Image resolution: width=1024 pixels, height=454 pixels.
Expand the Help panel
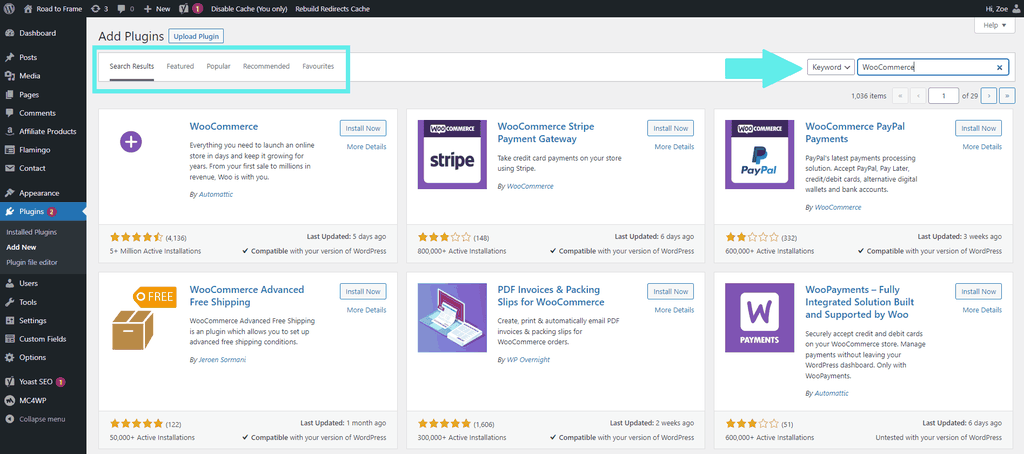pos(995,25)
